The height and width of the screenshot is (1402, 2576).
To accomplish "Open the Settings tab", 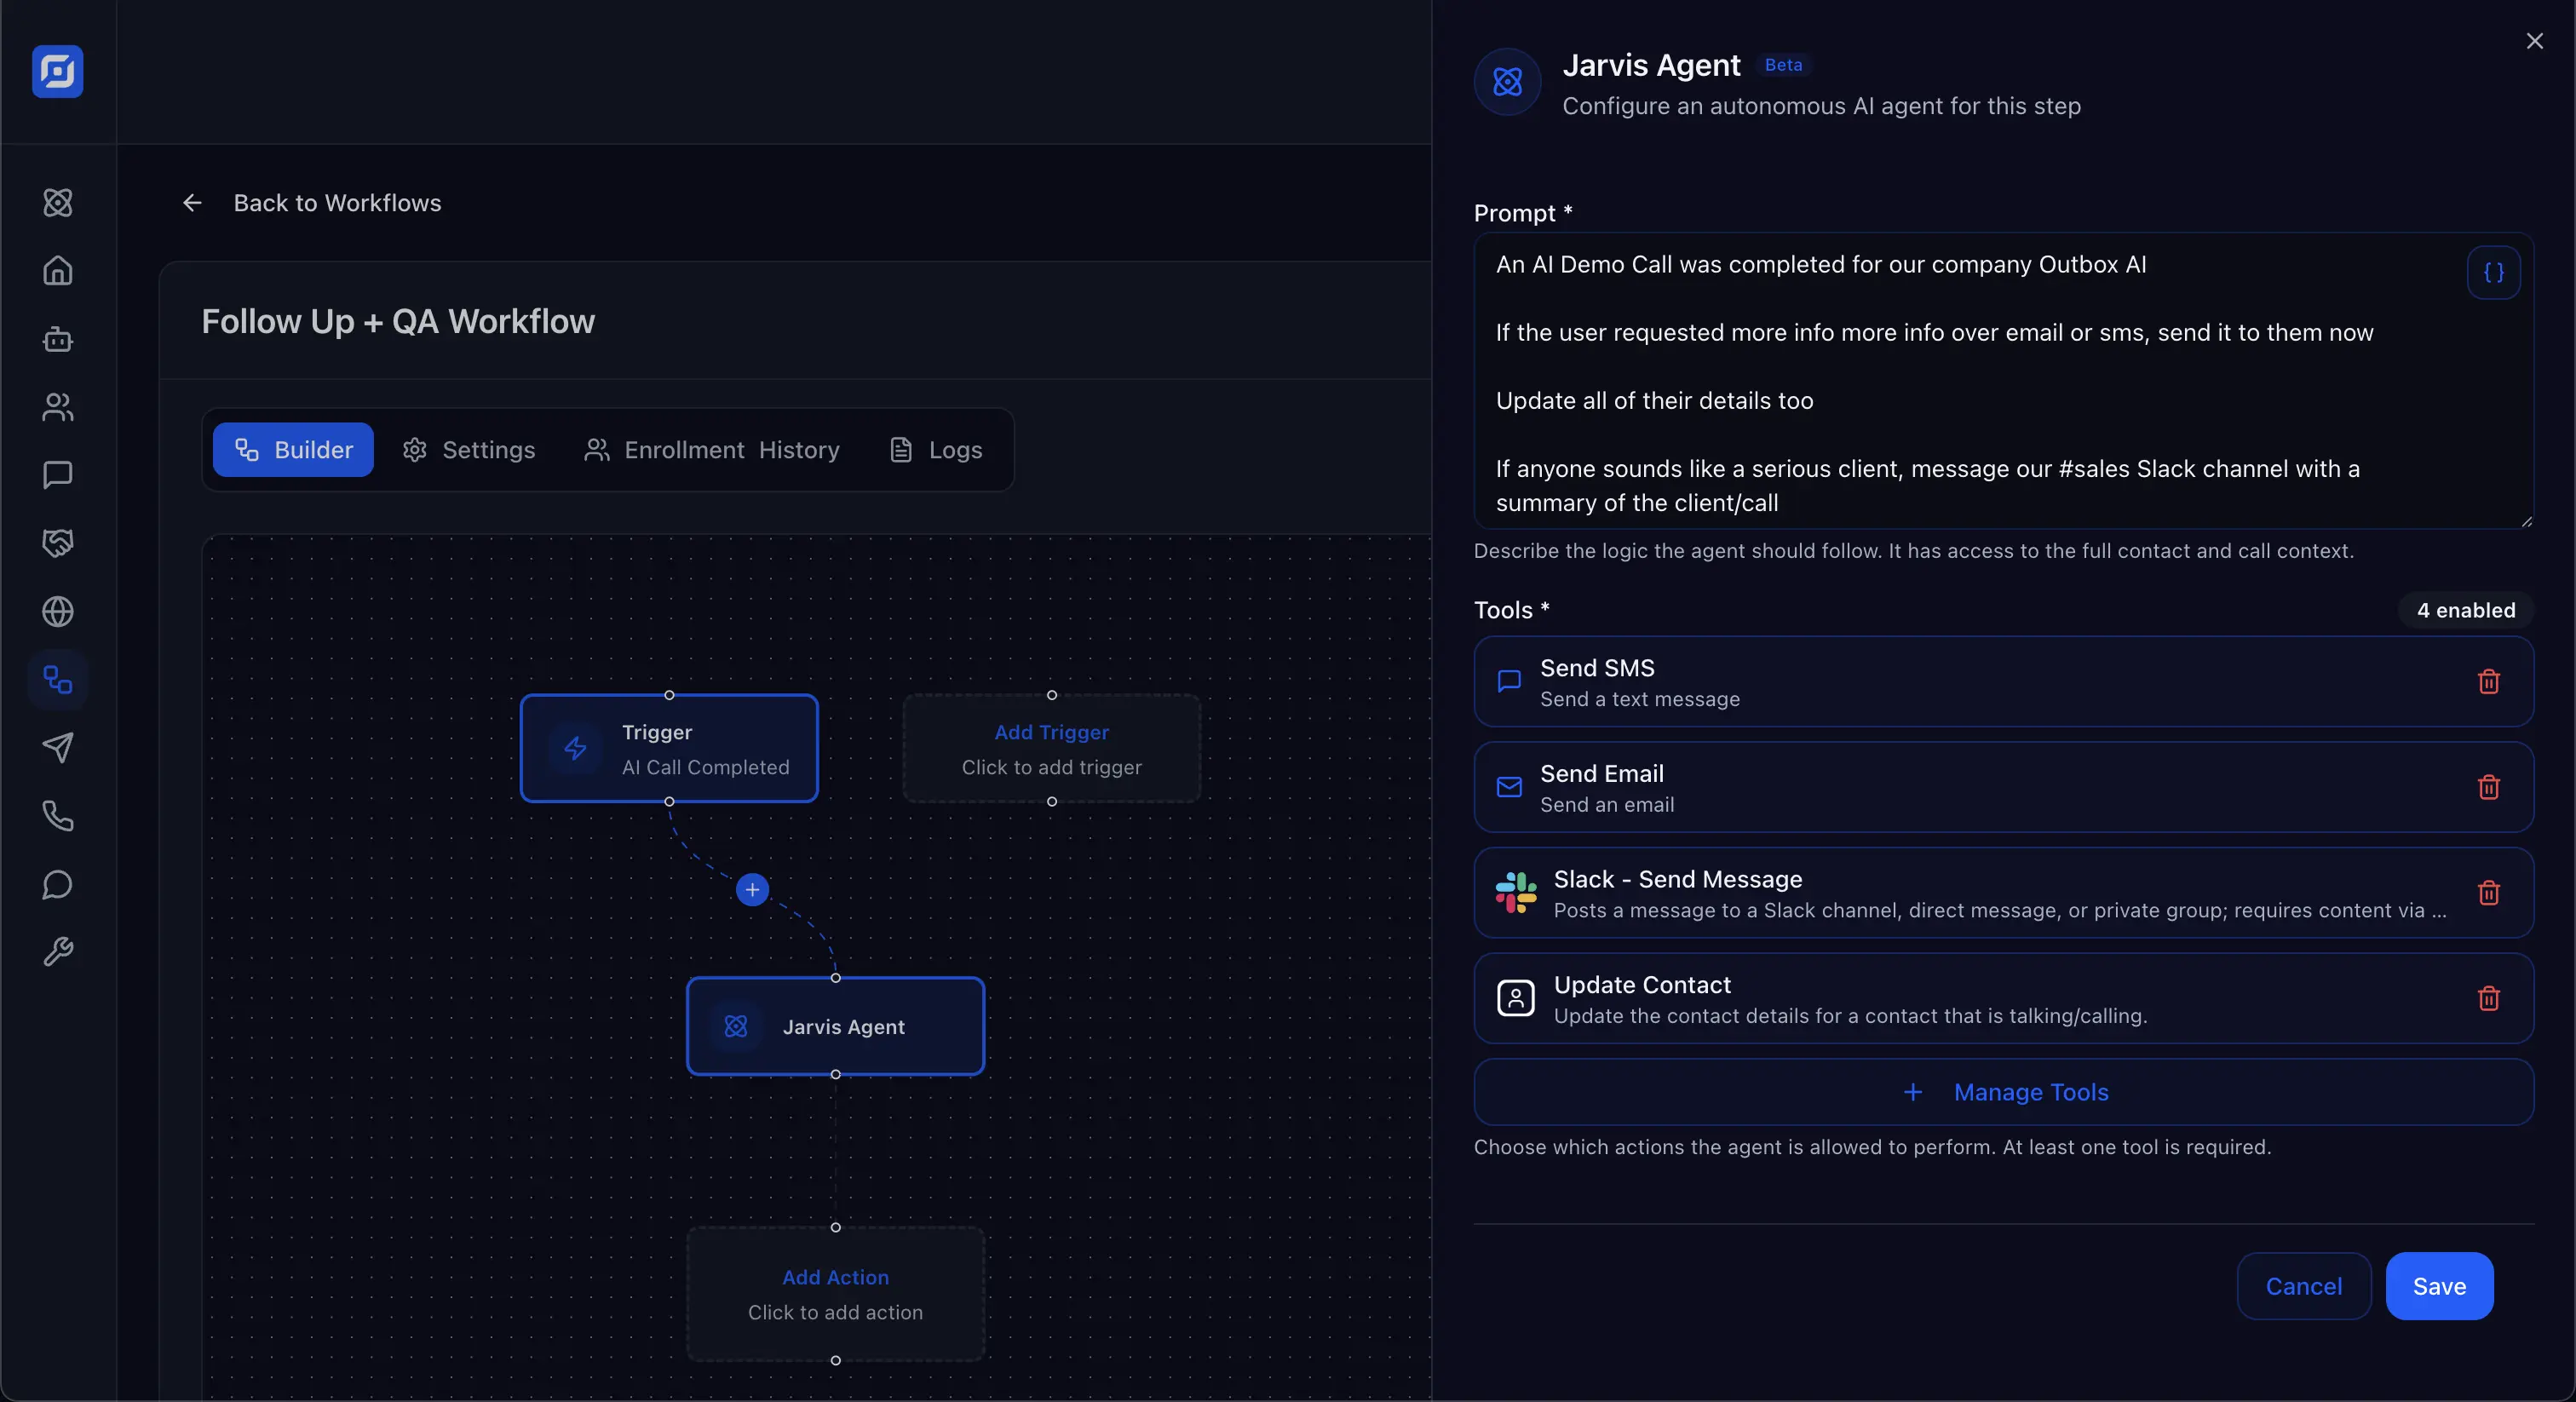I will coord(468,450).
